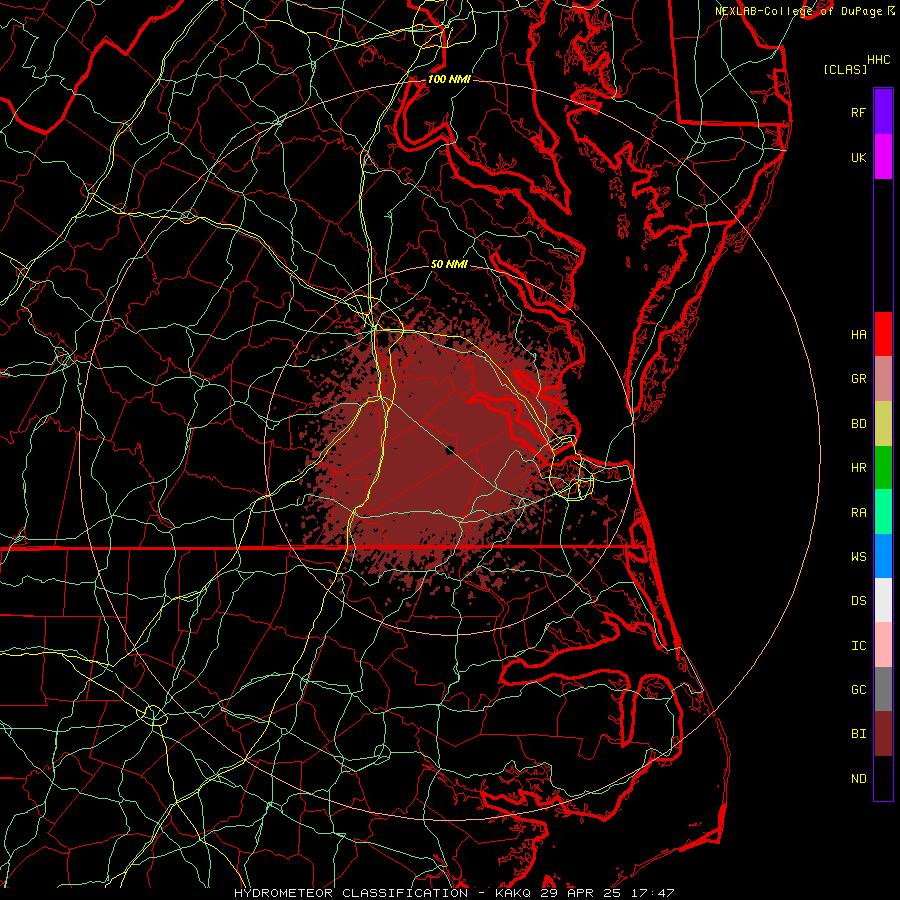Click the ND black legend swatch
900x900 pixels.
pyautogui.click(x=883, y=778)
